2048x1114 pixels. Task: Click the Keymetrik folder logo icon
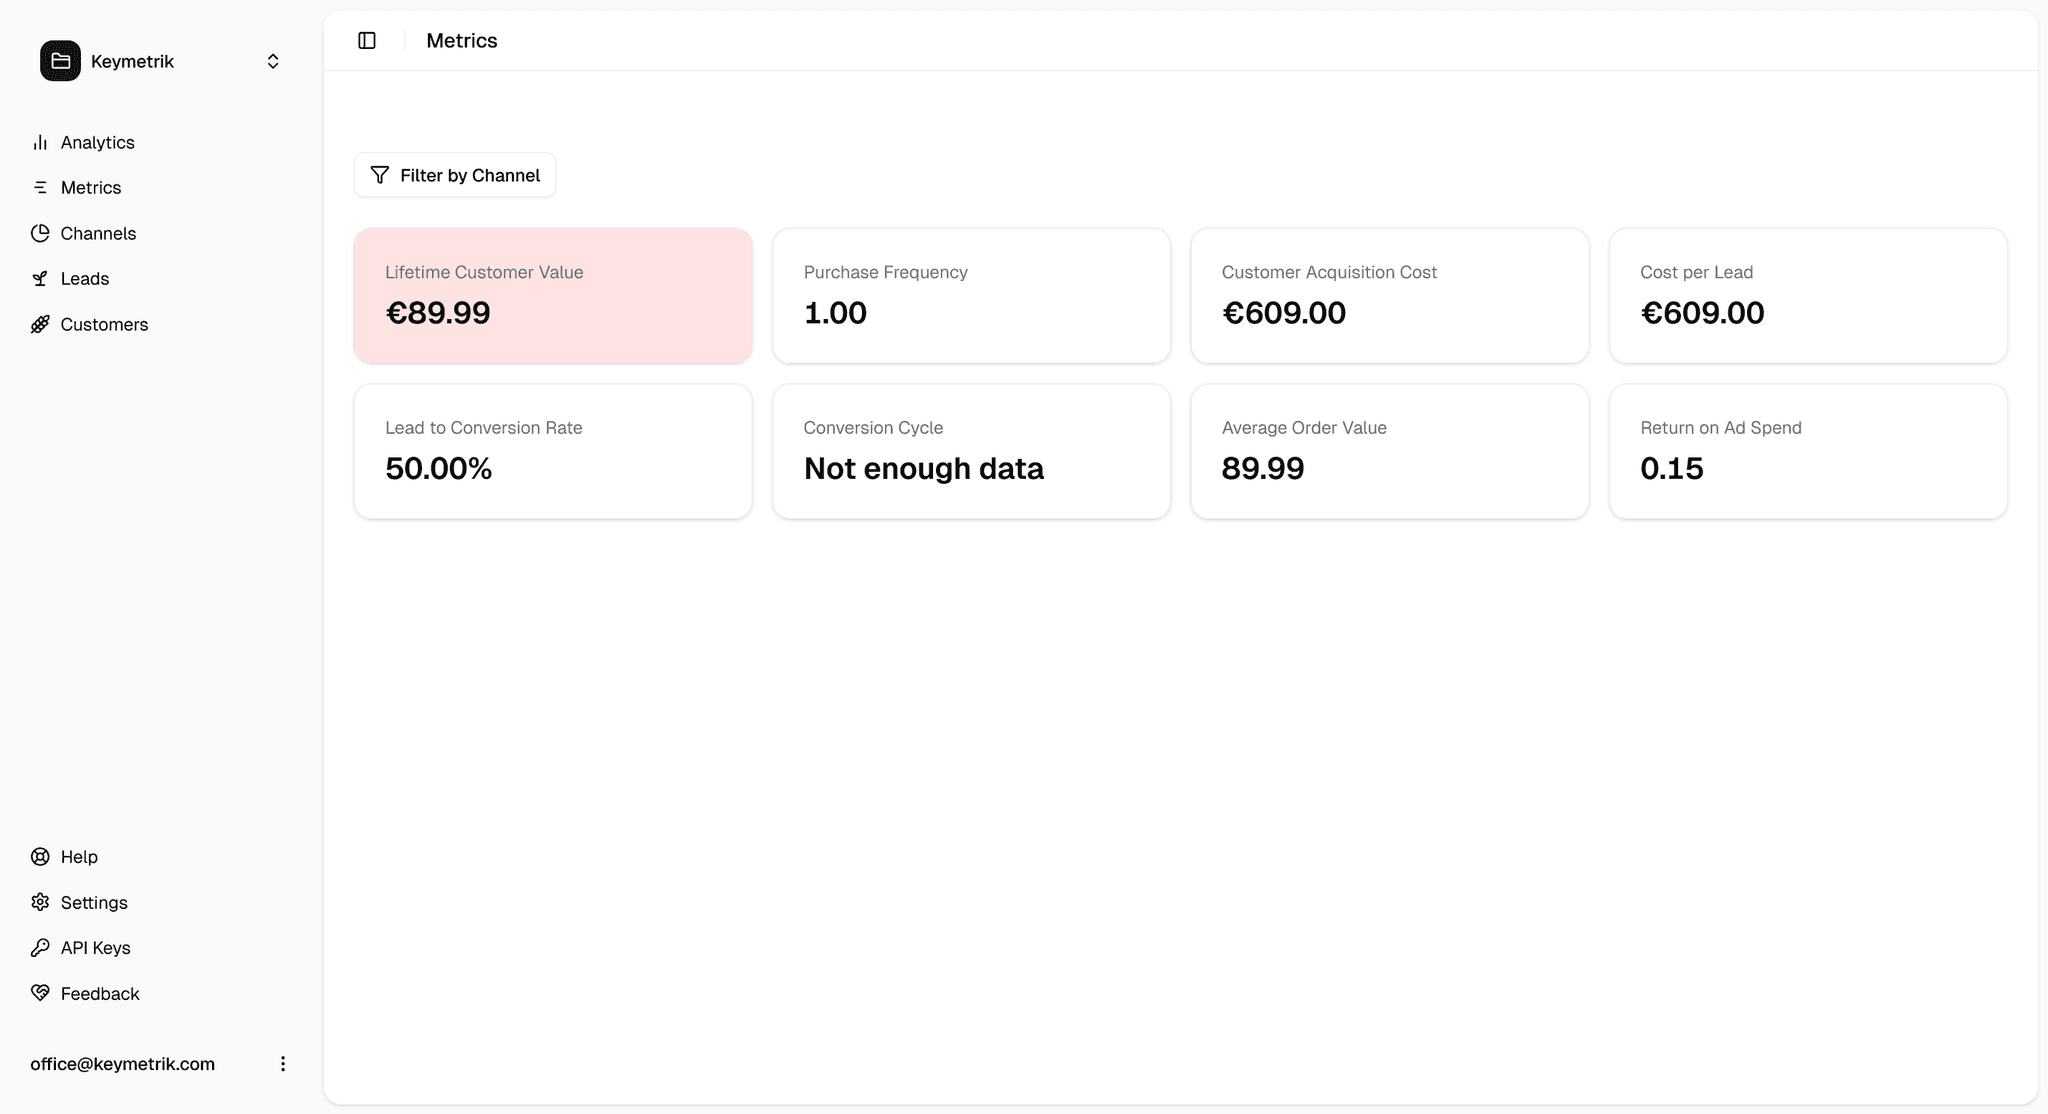[60, 61]
